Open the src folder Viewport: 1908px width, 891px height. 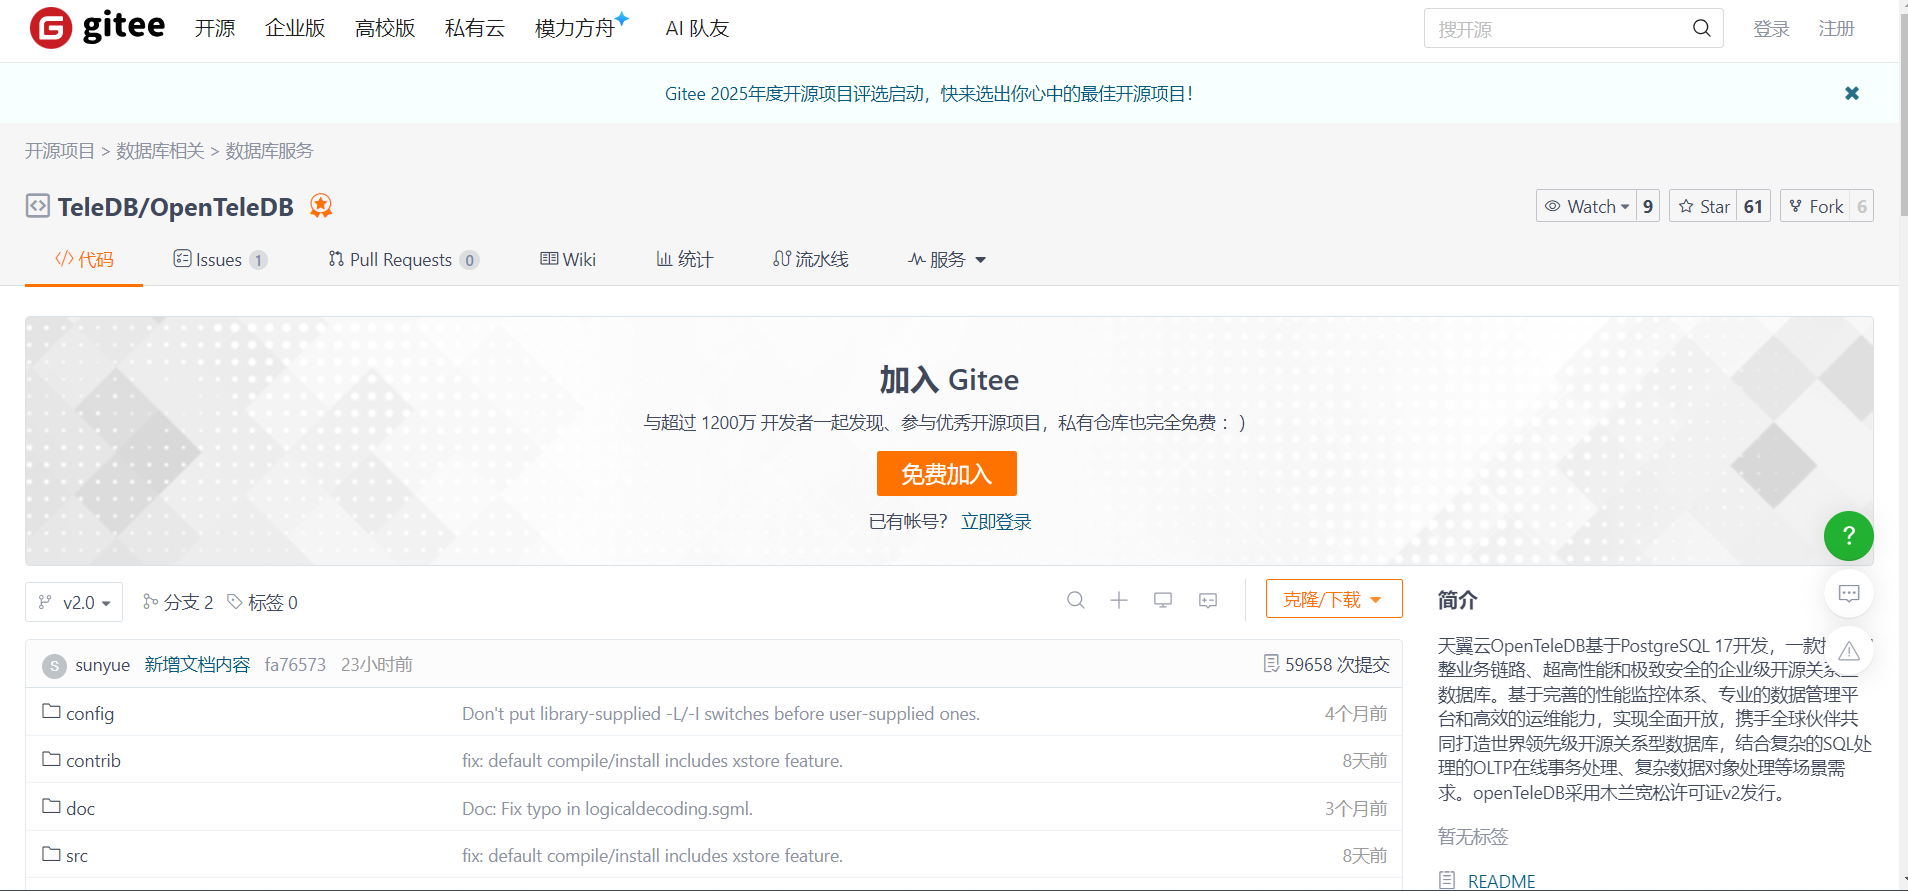[77, 856]
